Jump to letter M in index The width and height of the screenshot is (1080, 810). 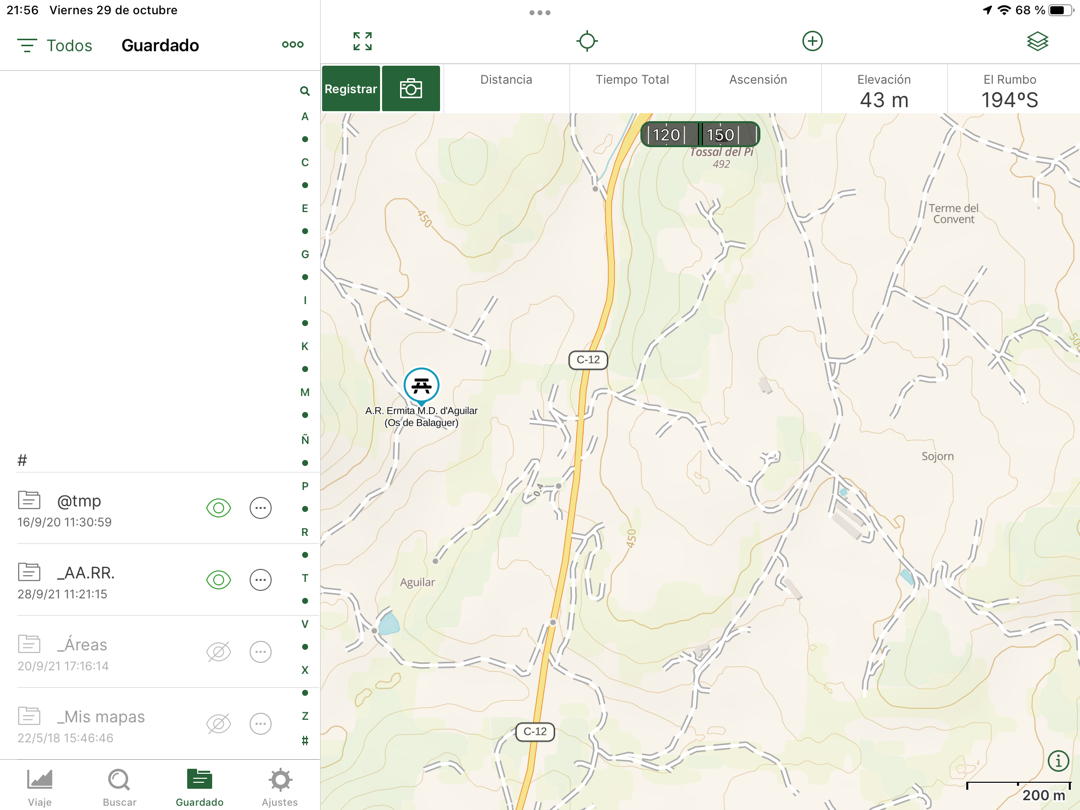[305, 393]
